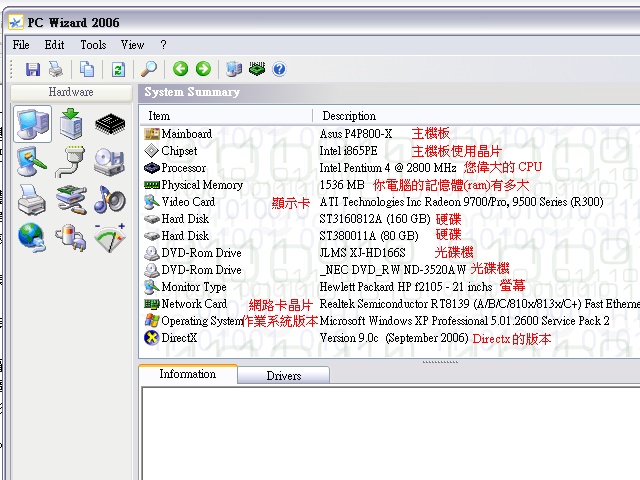This screenshot has height=480, width=640.
Task: Select the Chipset row
Action: [x=390, y=151]
